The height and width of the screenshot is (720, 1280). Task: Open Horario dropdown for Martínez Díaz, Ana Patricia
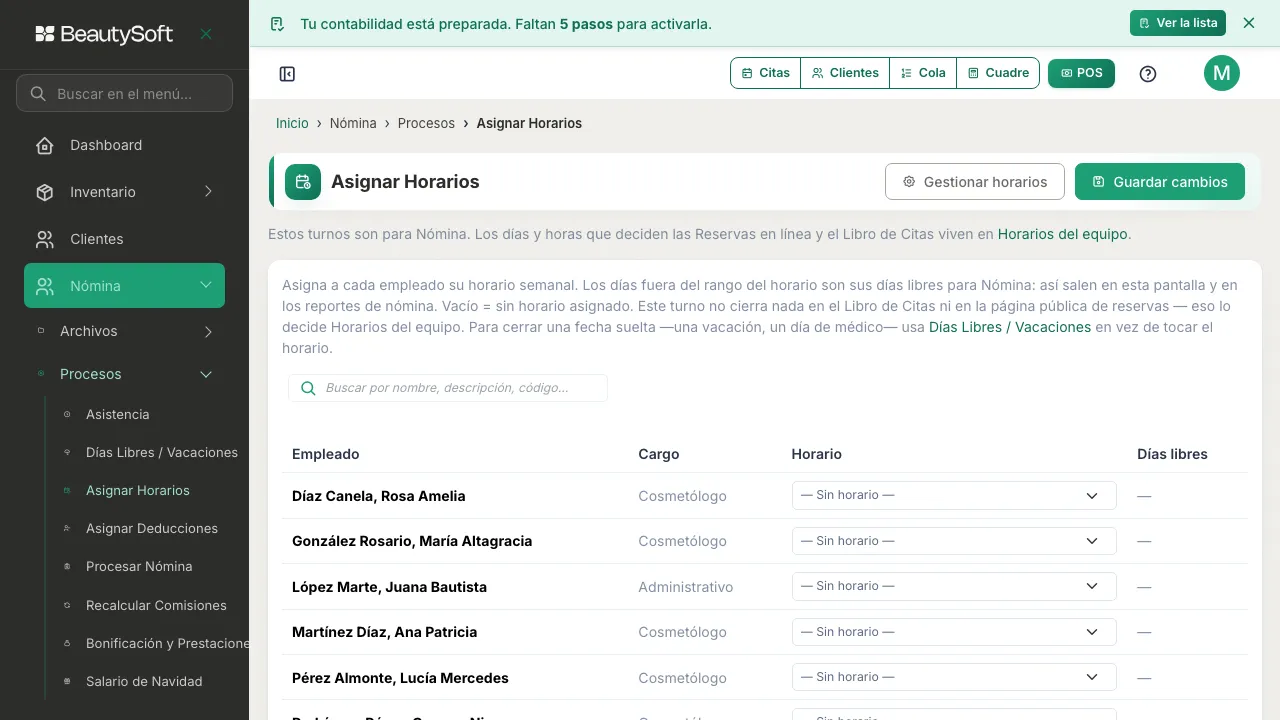954,632
